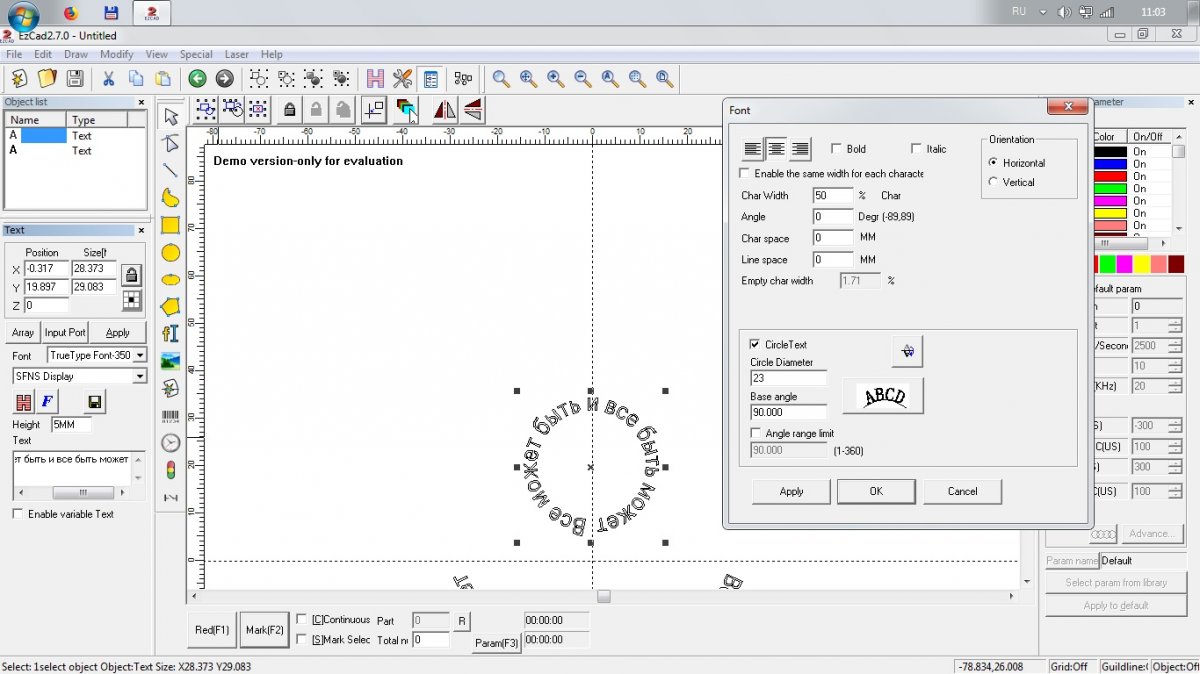Click the lock aspect ratio padlock icon

tap(131, 274)
